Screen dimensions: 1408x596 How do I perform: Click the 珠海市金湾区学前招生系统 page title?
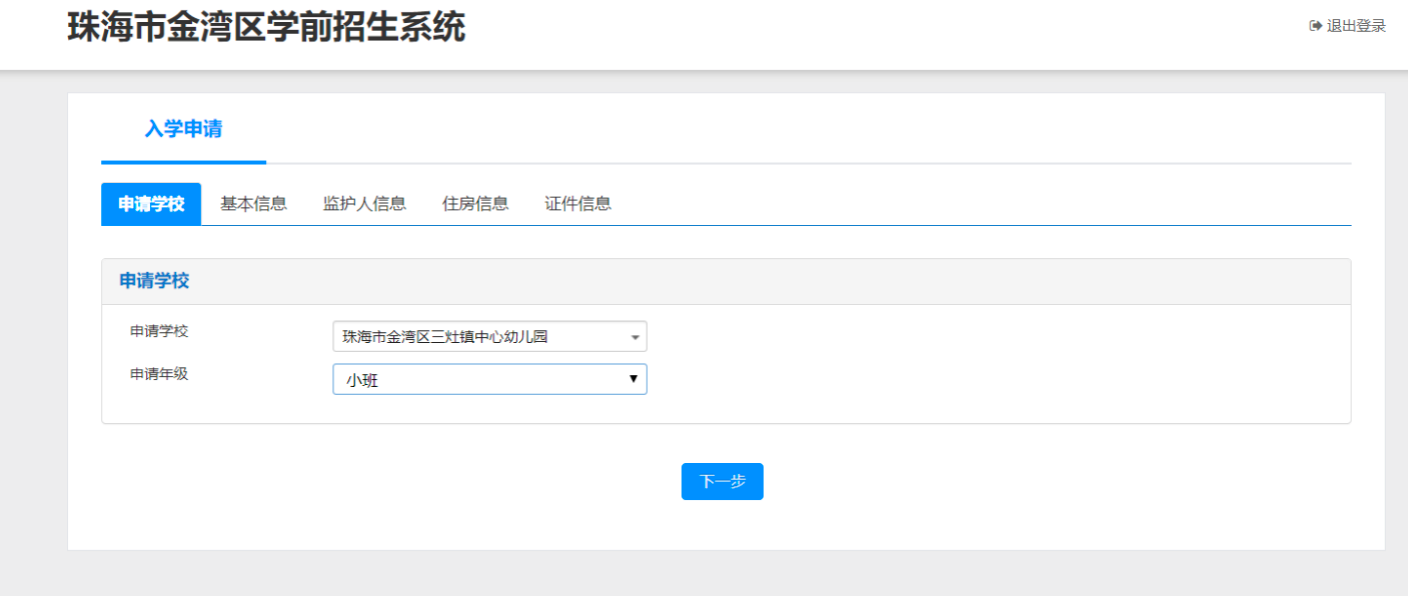pyautogui.click(x=266, y=27)
